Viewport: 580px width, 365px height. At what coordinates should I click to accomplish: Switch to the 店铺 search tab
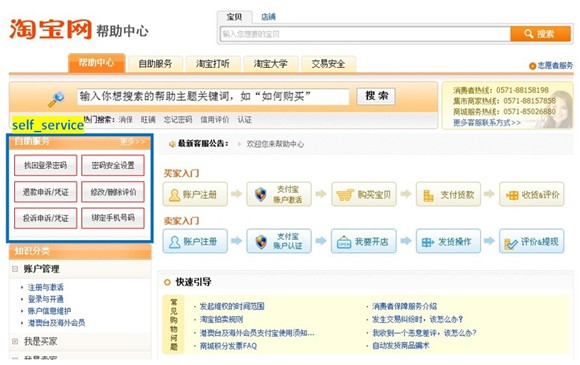tap(268, 17)
